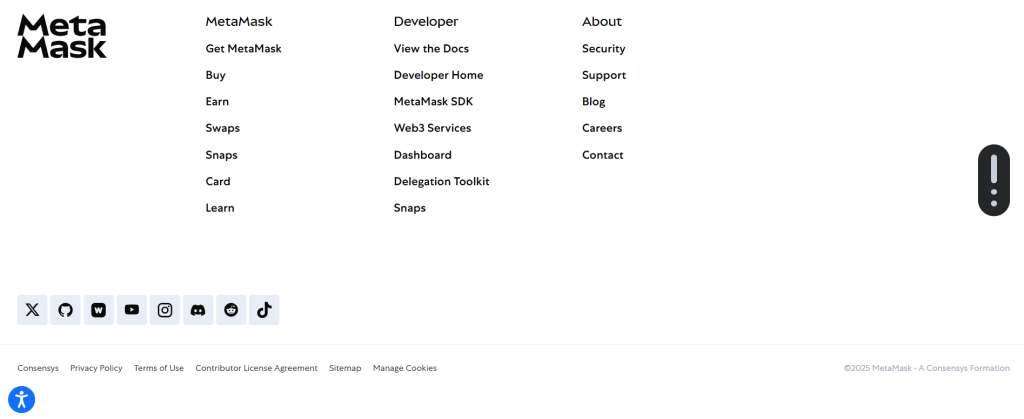
Task: Click the About column heading
Action: coord(602,22)
